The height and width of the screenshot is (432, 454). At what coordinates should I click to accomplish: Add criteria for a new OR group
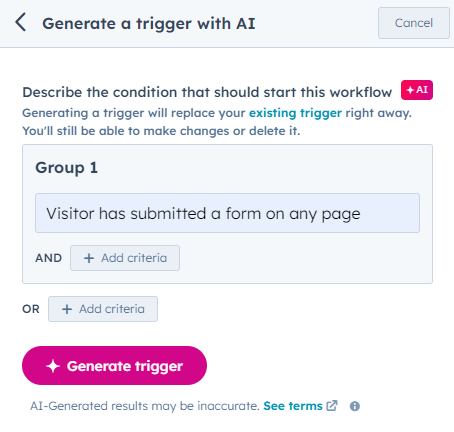tap(103, 309)
